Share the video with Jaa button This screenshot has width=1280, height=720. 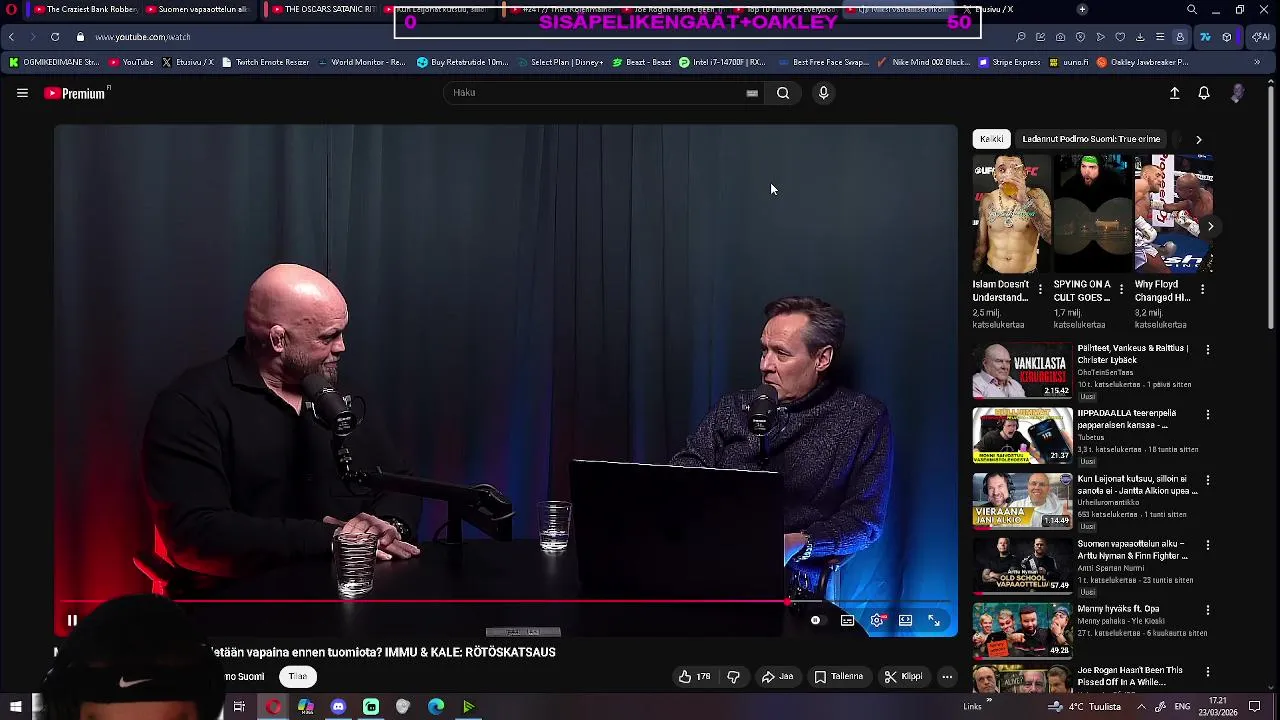pos(777,677)
